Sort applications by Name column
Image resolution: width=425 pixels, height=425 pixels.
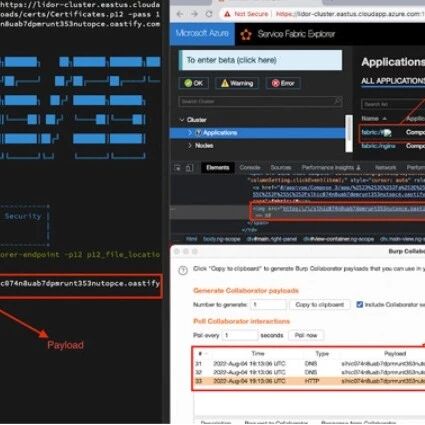click(374, 119)
